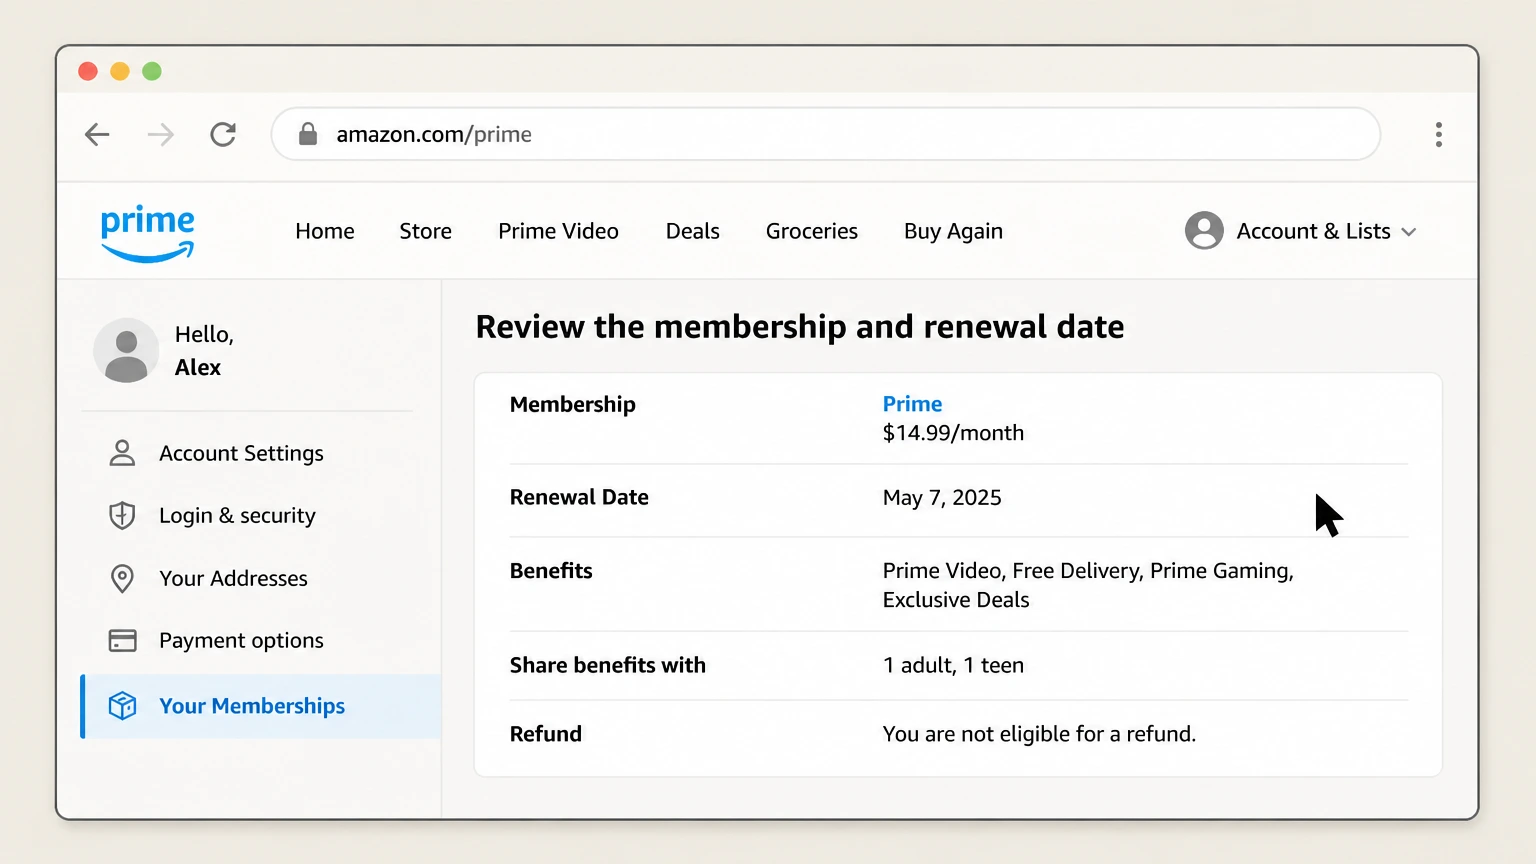
Task: Click the May 7, 2025 renewal date
Action: 942,498
